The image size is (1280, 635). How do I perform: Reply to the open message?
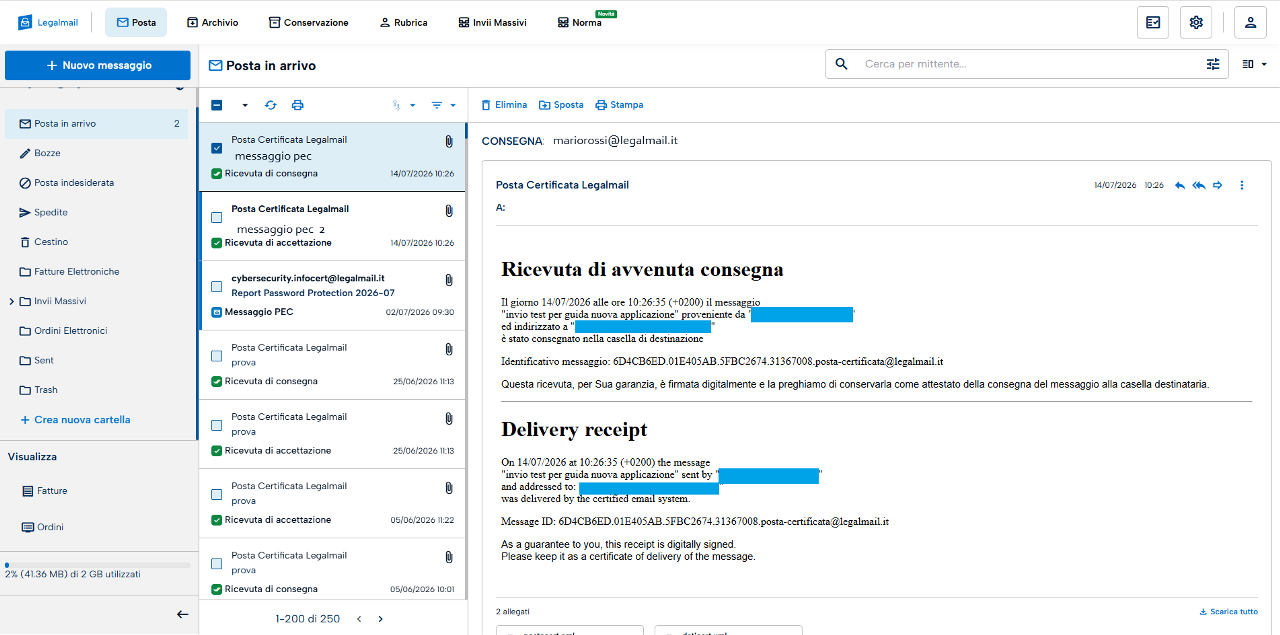pos(1180,185)
